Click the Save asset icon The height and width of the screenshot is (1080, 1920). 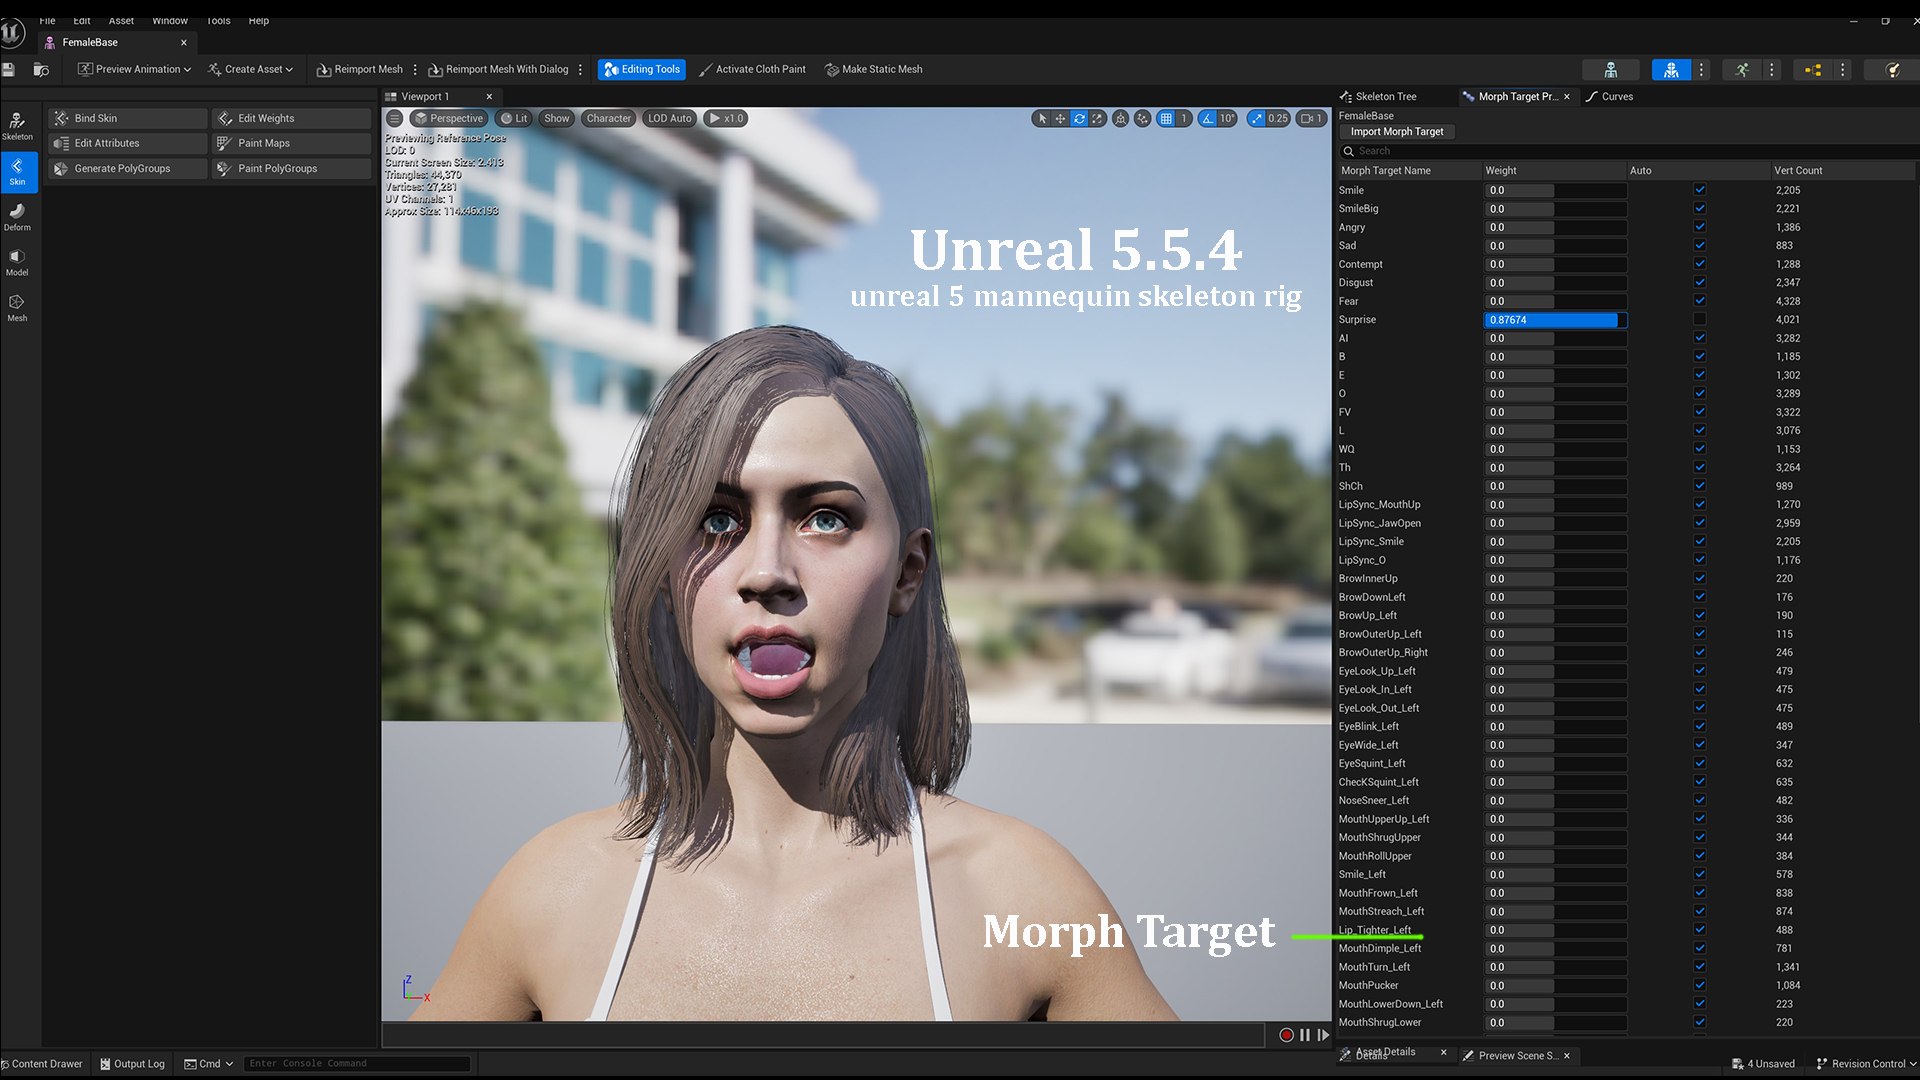(x=9, y=69)
